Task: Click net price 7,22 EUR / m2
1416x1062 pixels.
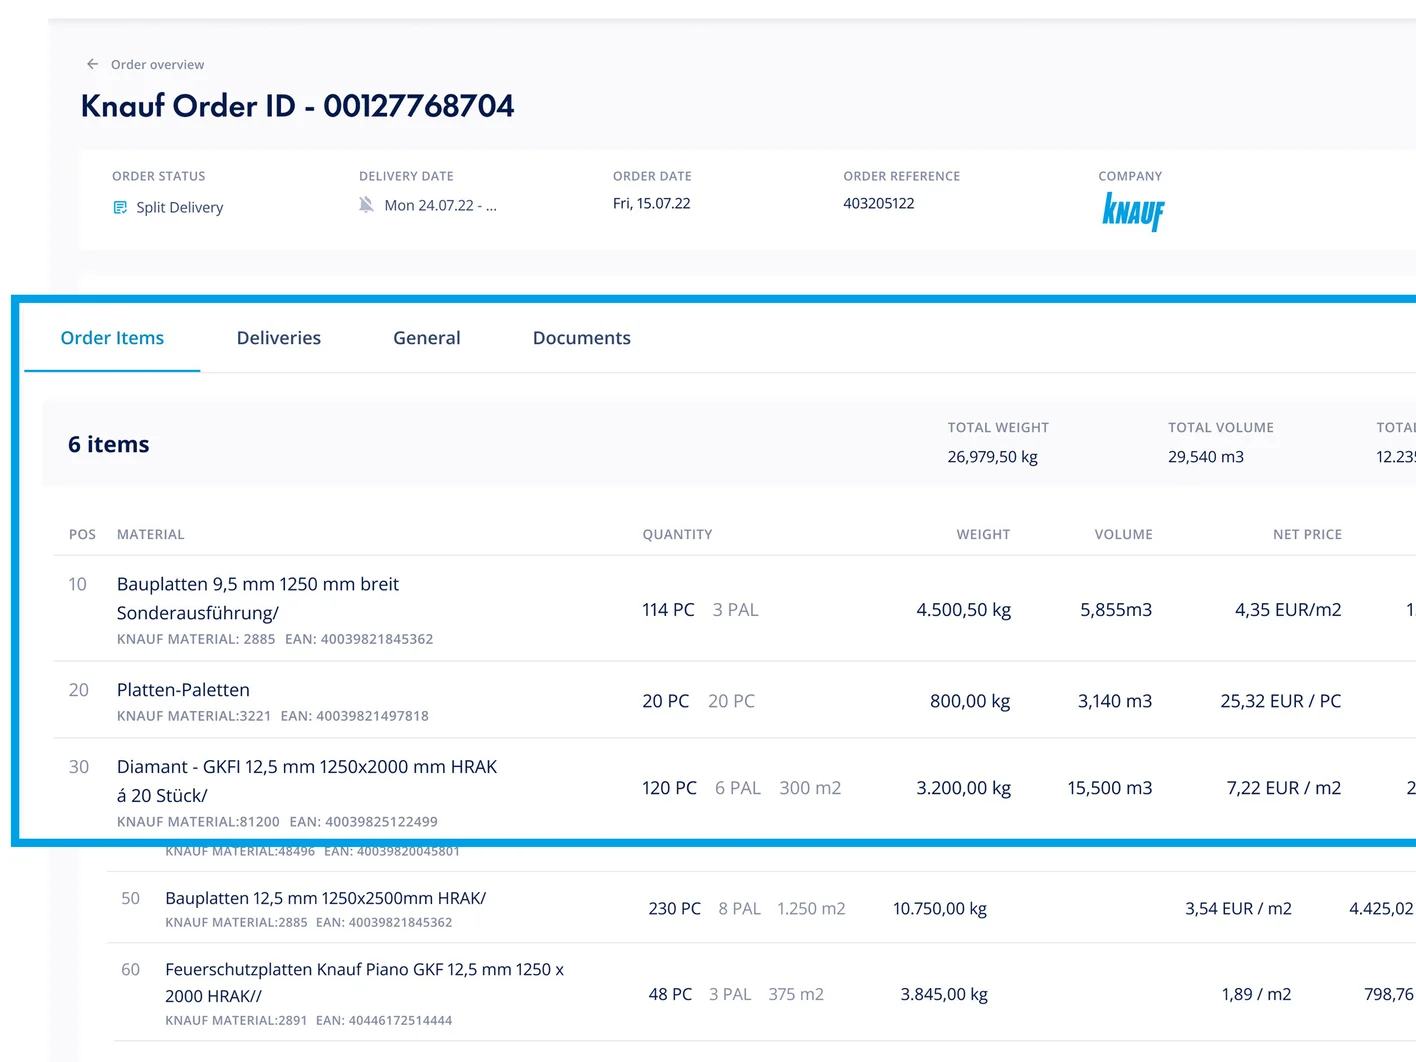Action: point(1284,788)
